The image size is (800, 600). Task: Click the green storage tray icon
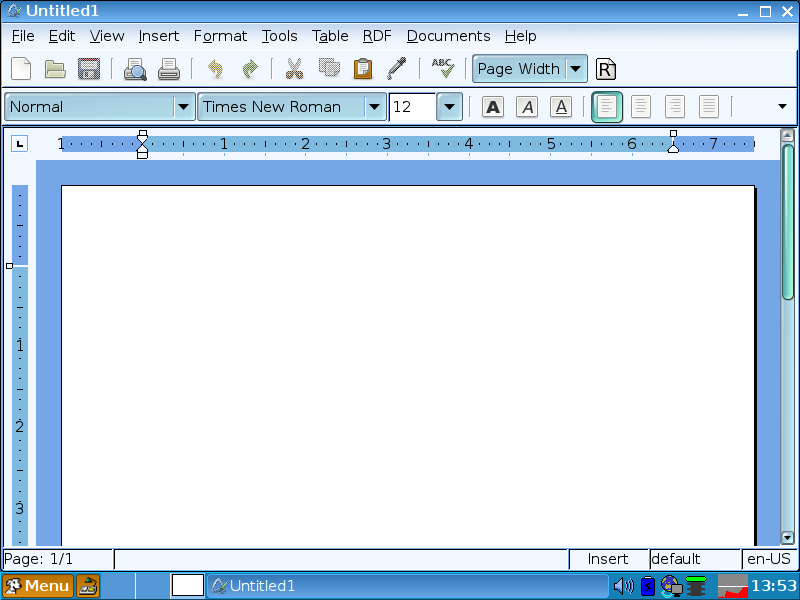point(696,586)
